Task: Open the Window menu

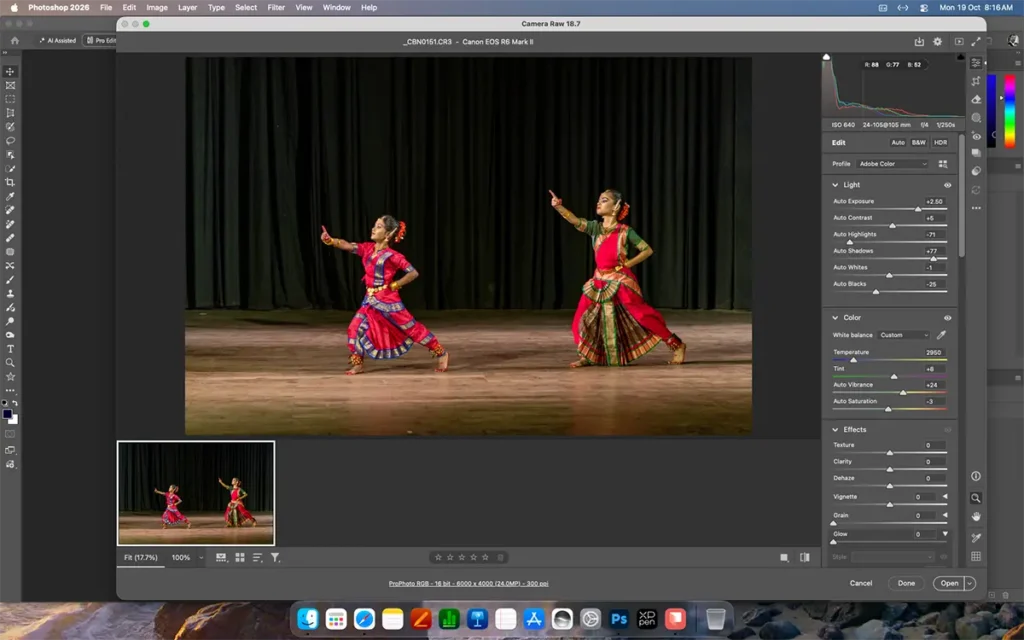Action: coord(336,7)
